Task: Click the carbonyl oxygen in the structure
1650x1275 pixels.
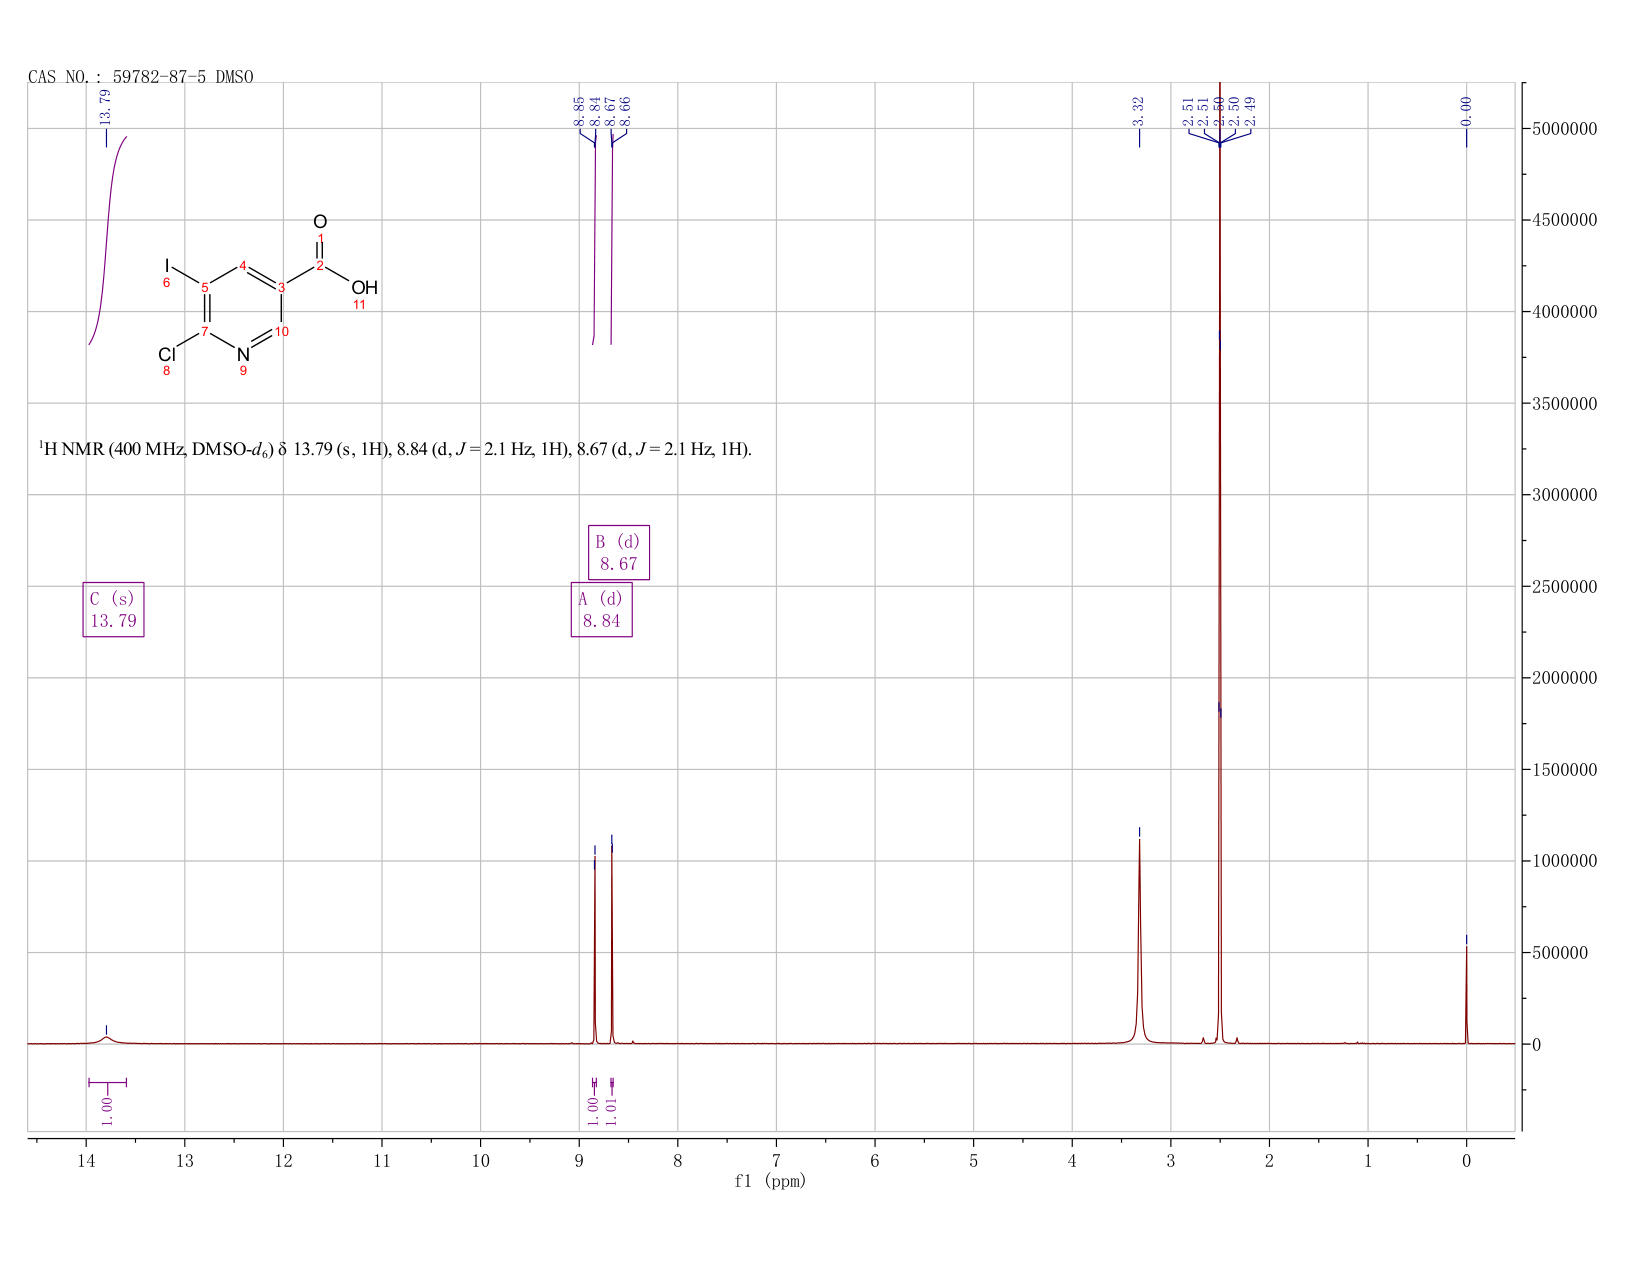Action: pos(320,222)
